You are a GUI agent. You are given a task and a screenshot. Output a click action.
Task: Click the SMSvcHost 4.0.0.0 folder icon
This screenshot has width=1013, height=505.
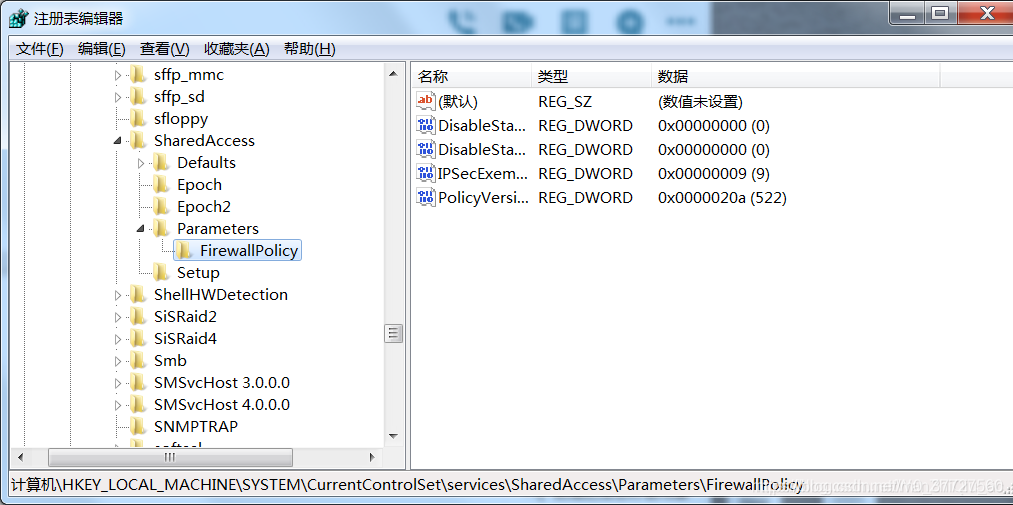pos(138,404)
